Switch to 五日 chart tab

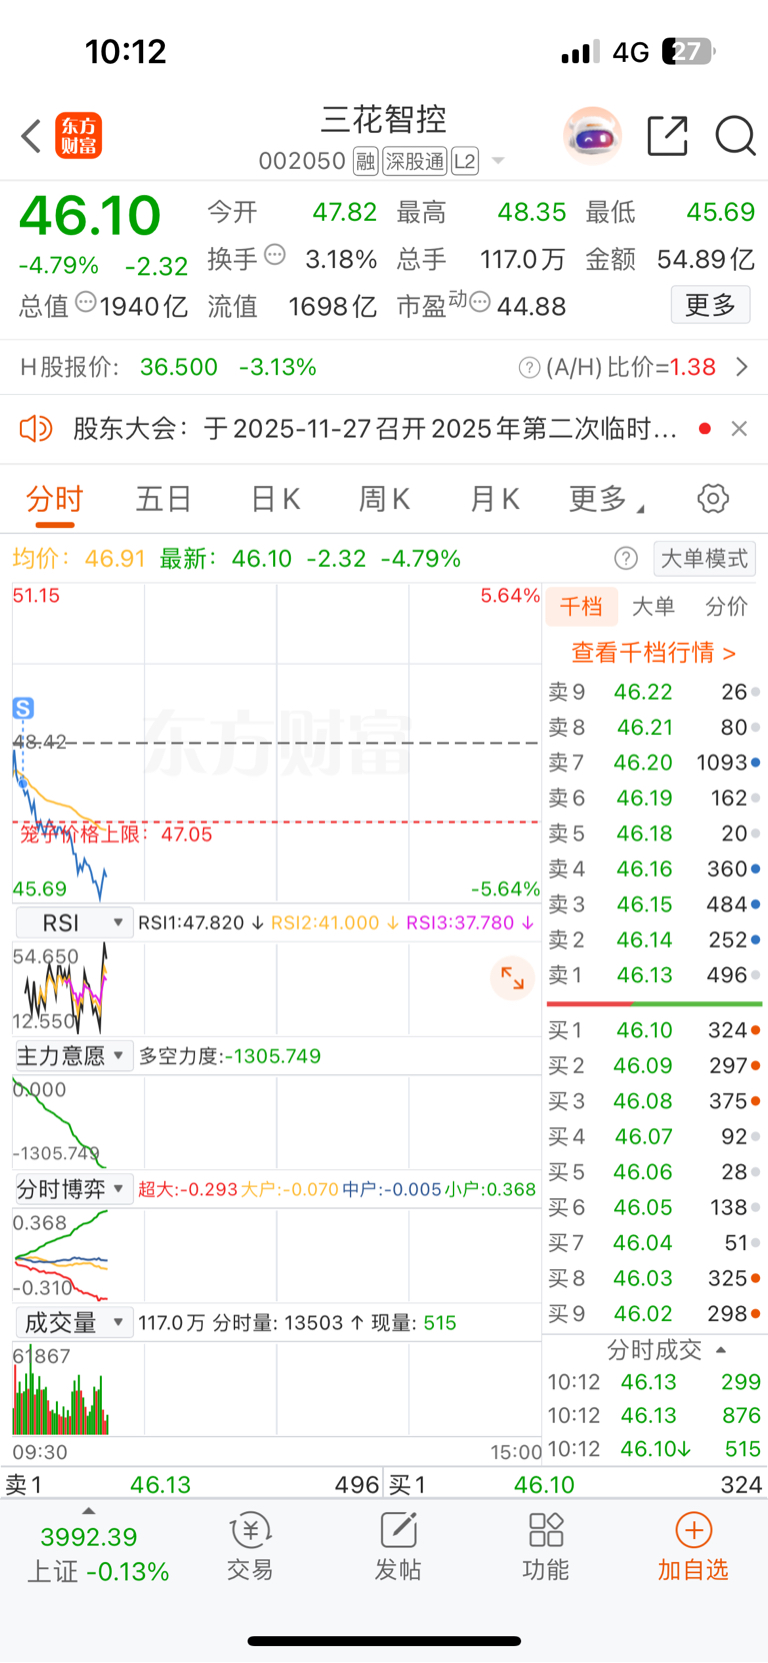(x=164, y=498)
